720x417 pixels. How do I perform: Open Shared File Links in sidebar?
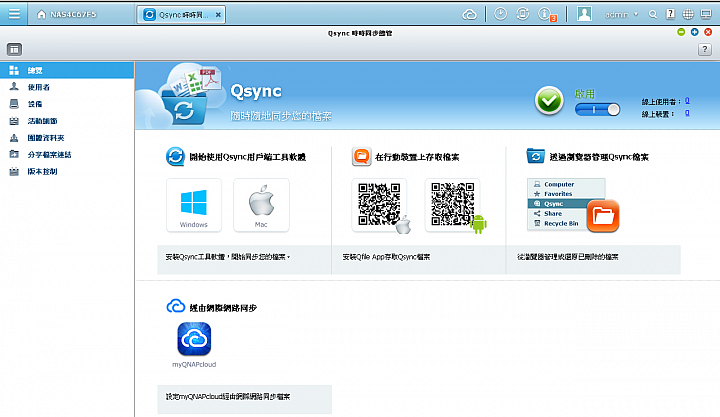[67, 154]
